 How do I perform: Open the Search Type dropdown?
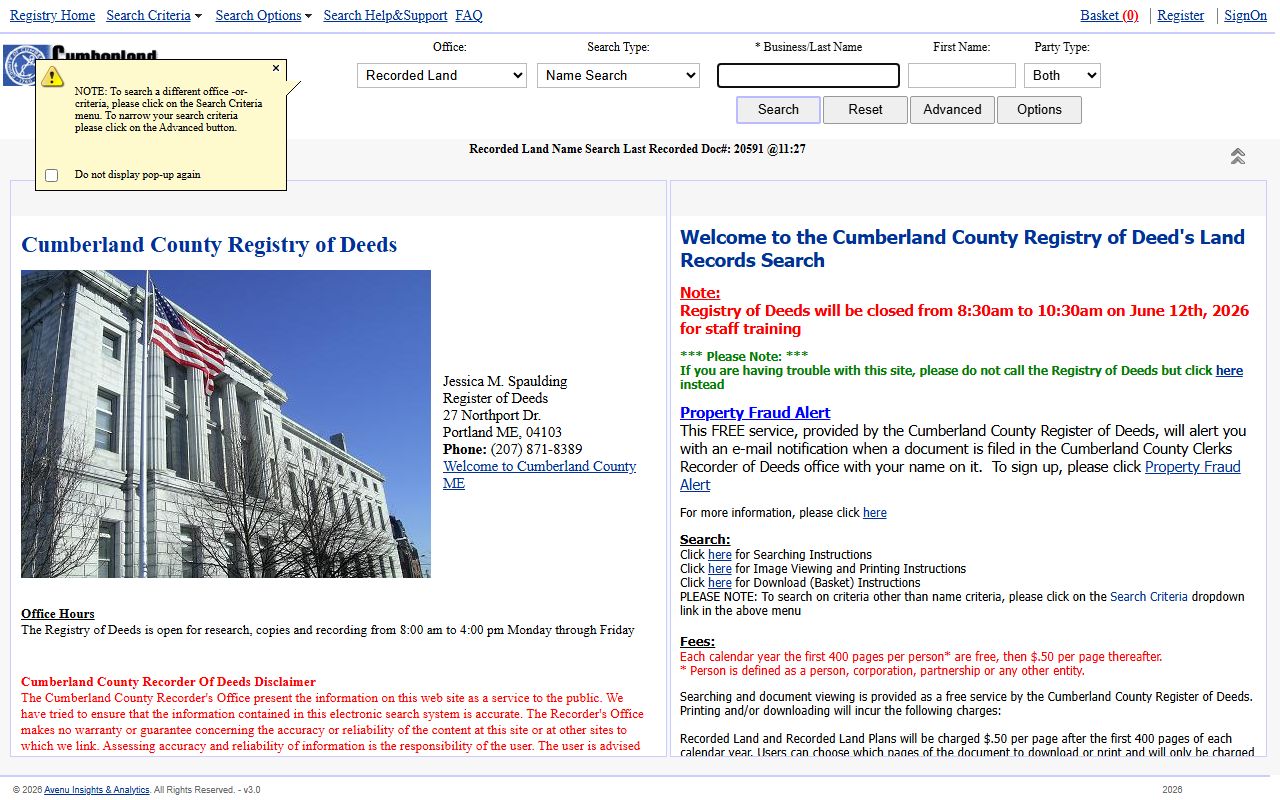pyautogui.click(x=618, y=75)
